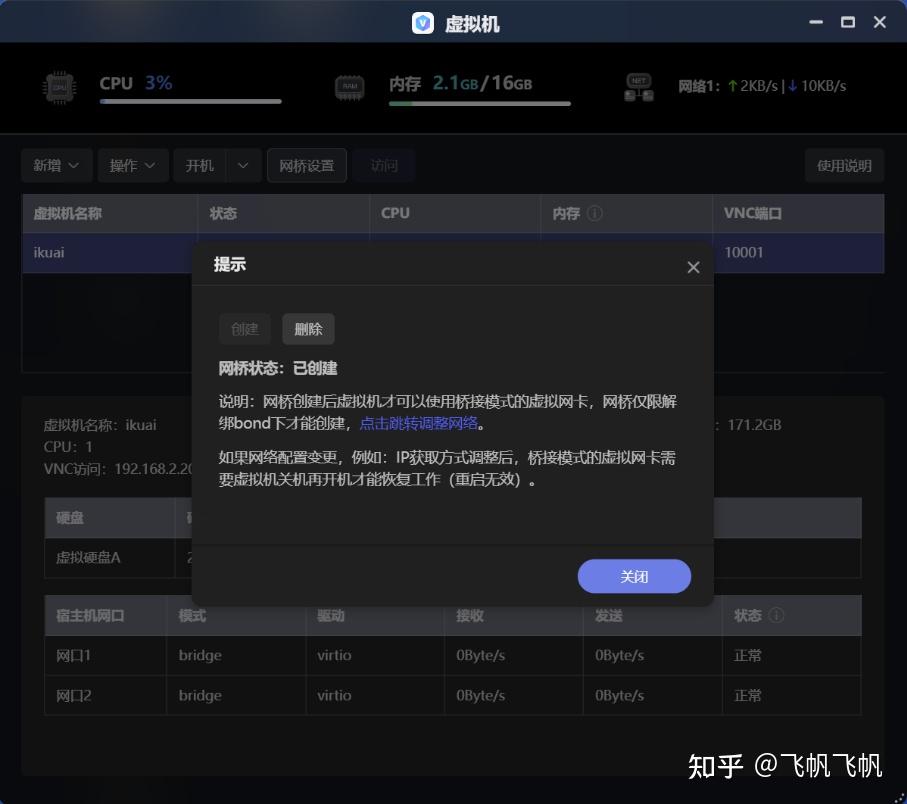This screenshot has width=907, height=804.
Task: Select the 访问 toolbar item
Action: [384, 165]
